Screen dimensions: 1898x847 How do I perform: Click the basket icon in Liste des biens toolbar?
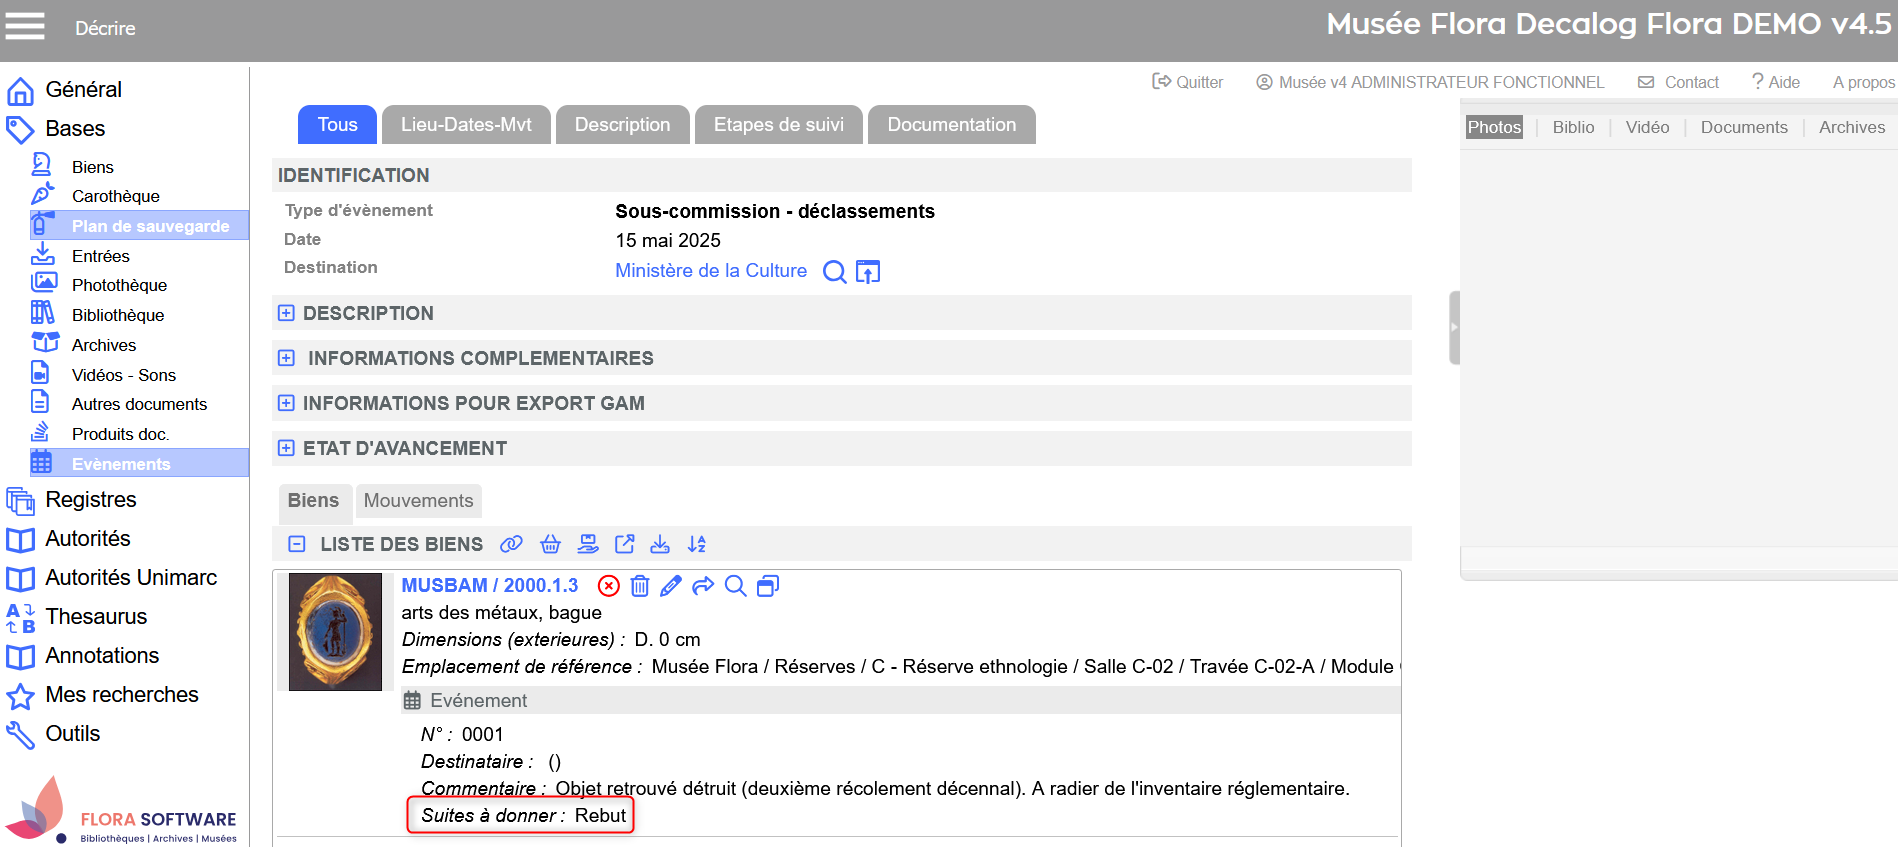click(x=550, y=544)
